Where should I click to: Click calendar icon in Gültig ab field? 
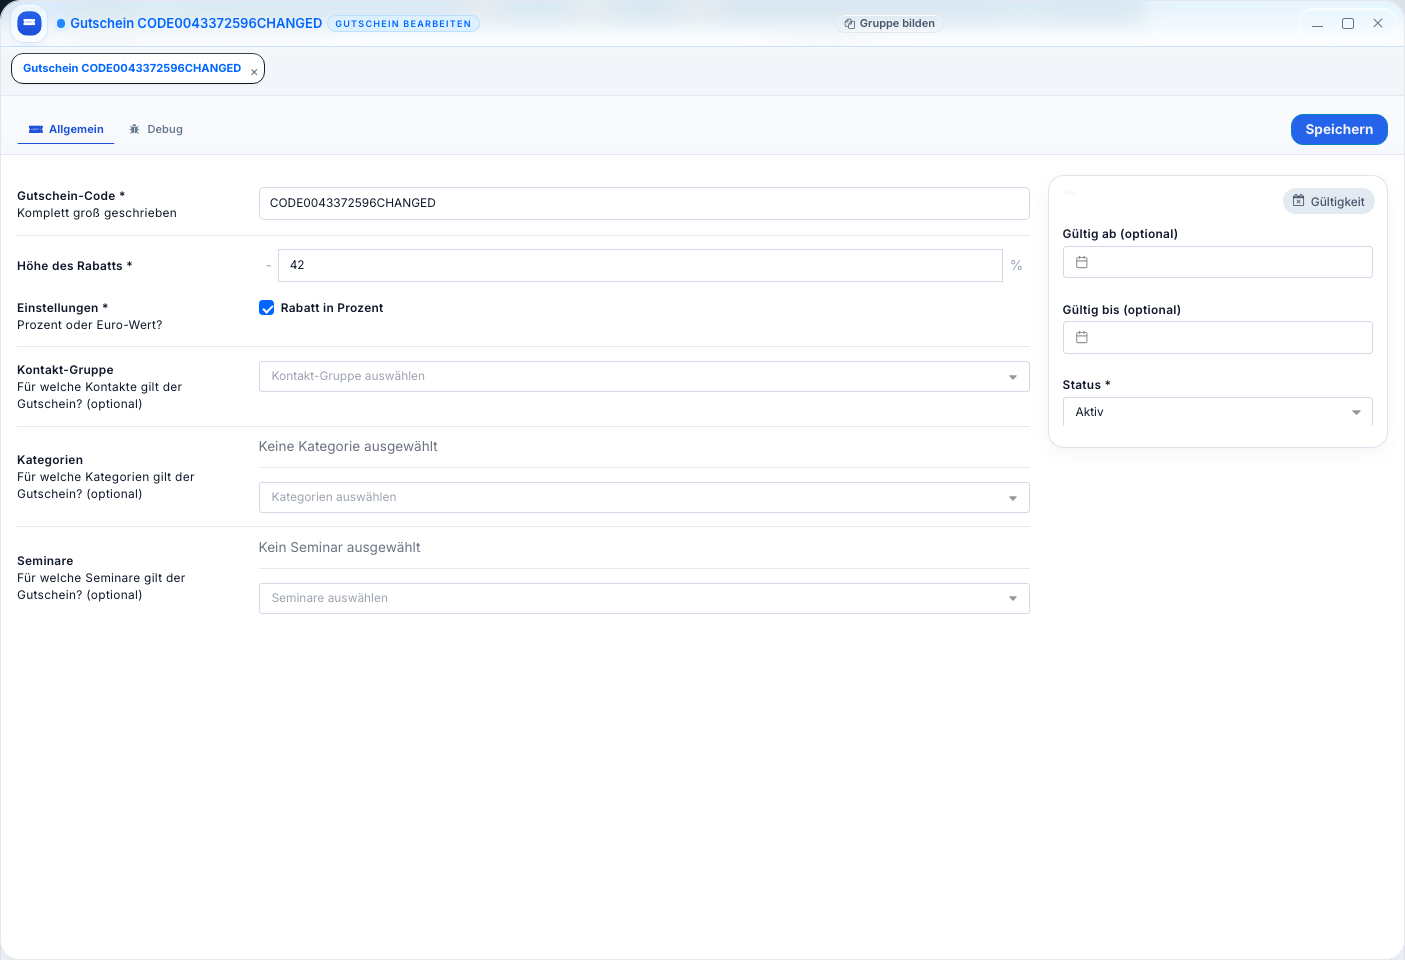click(1081, 262)
